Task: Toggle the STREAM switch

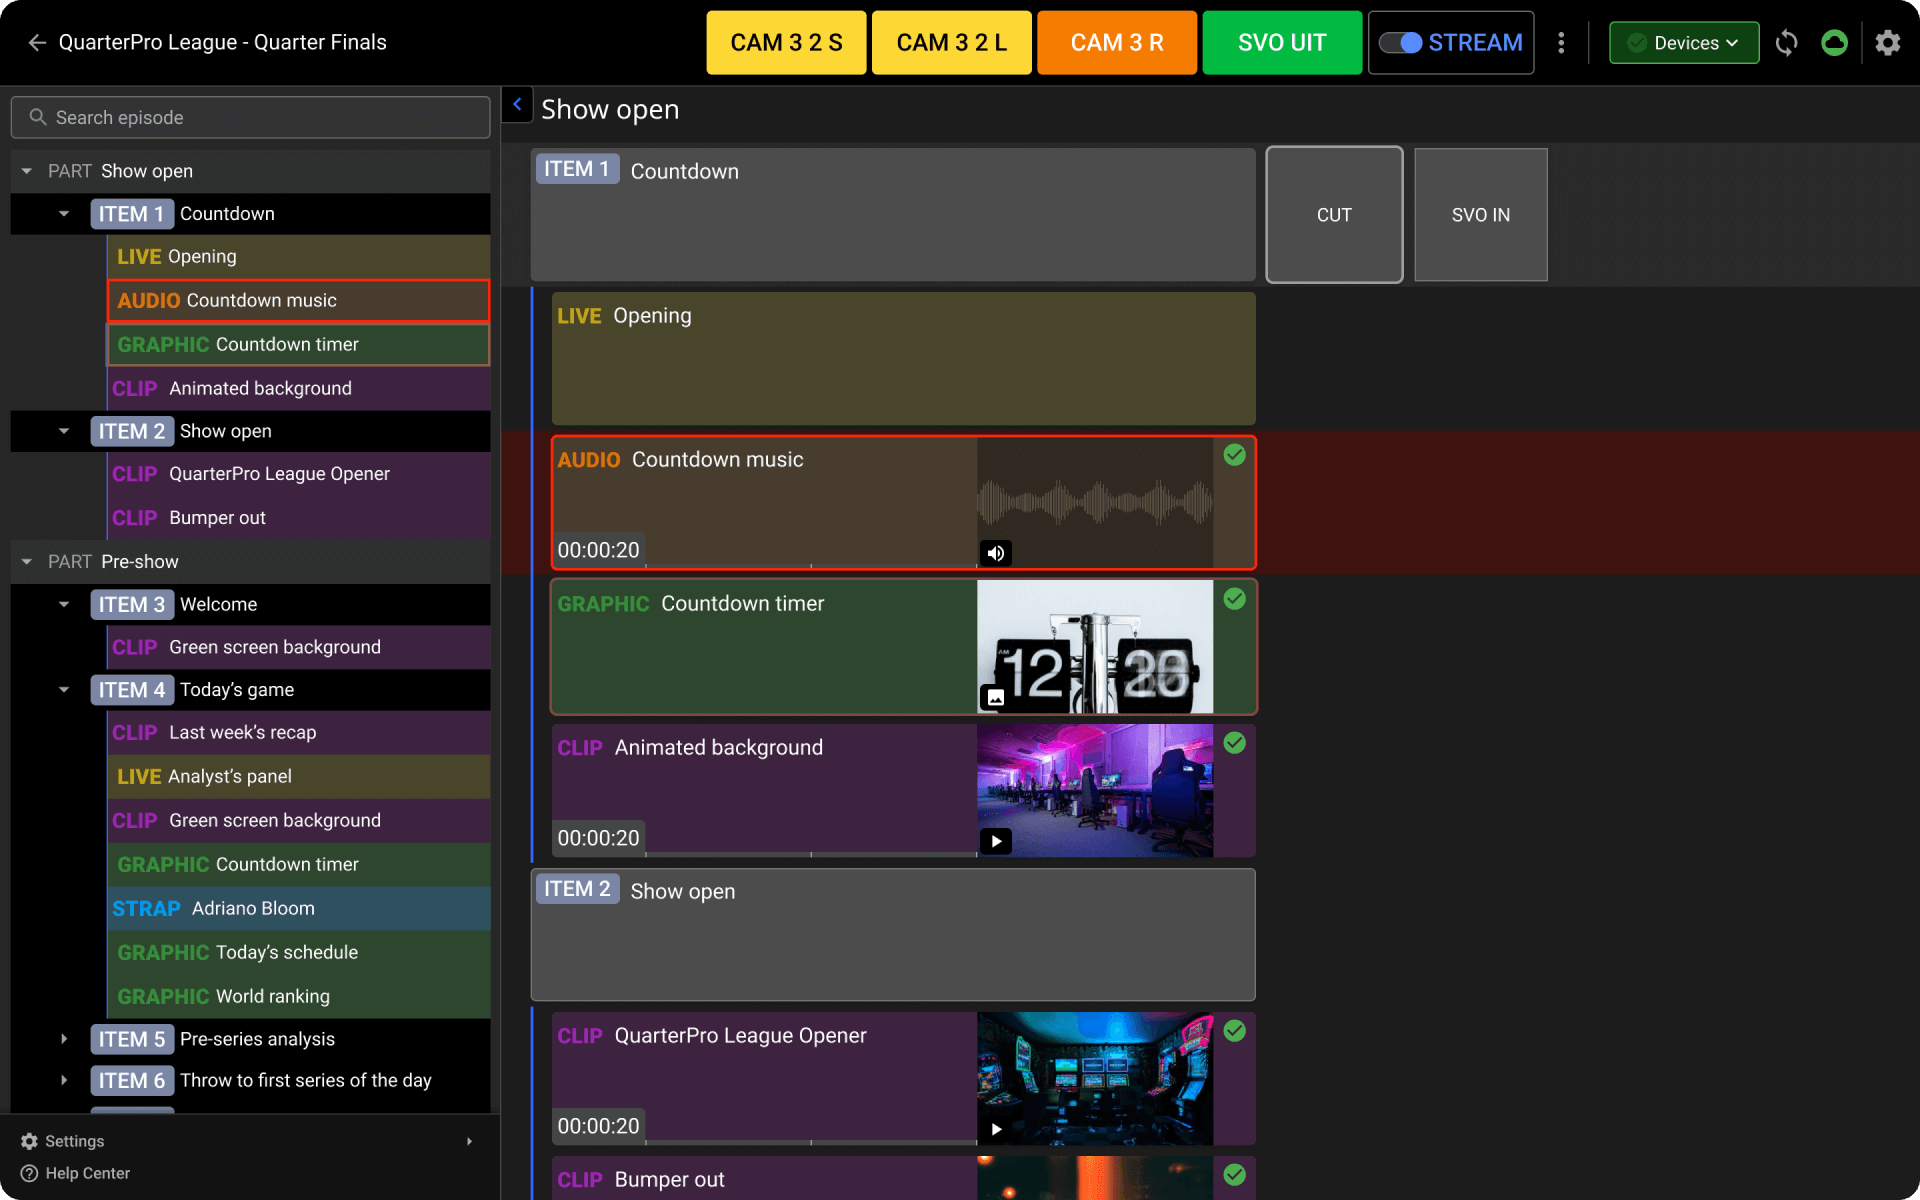Action: click(x=1400, y=43)
